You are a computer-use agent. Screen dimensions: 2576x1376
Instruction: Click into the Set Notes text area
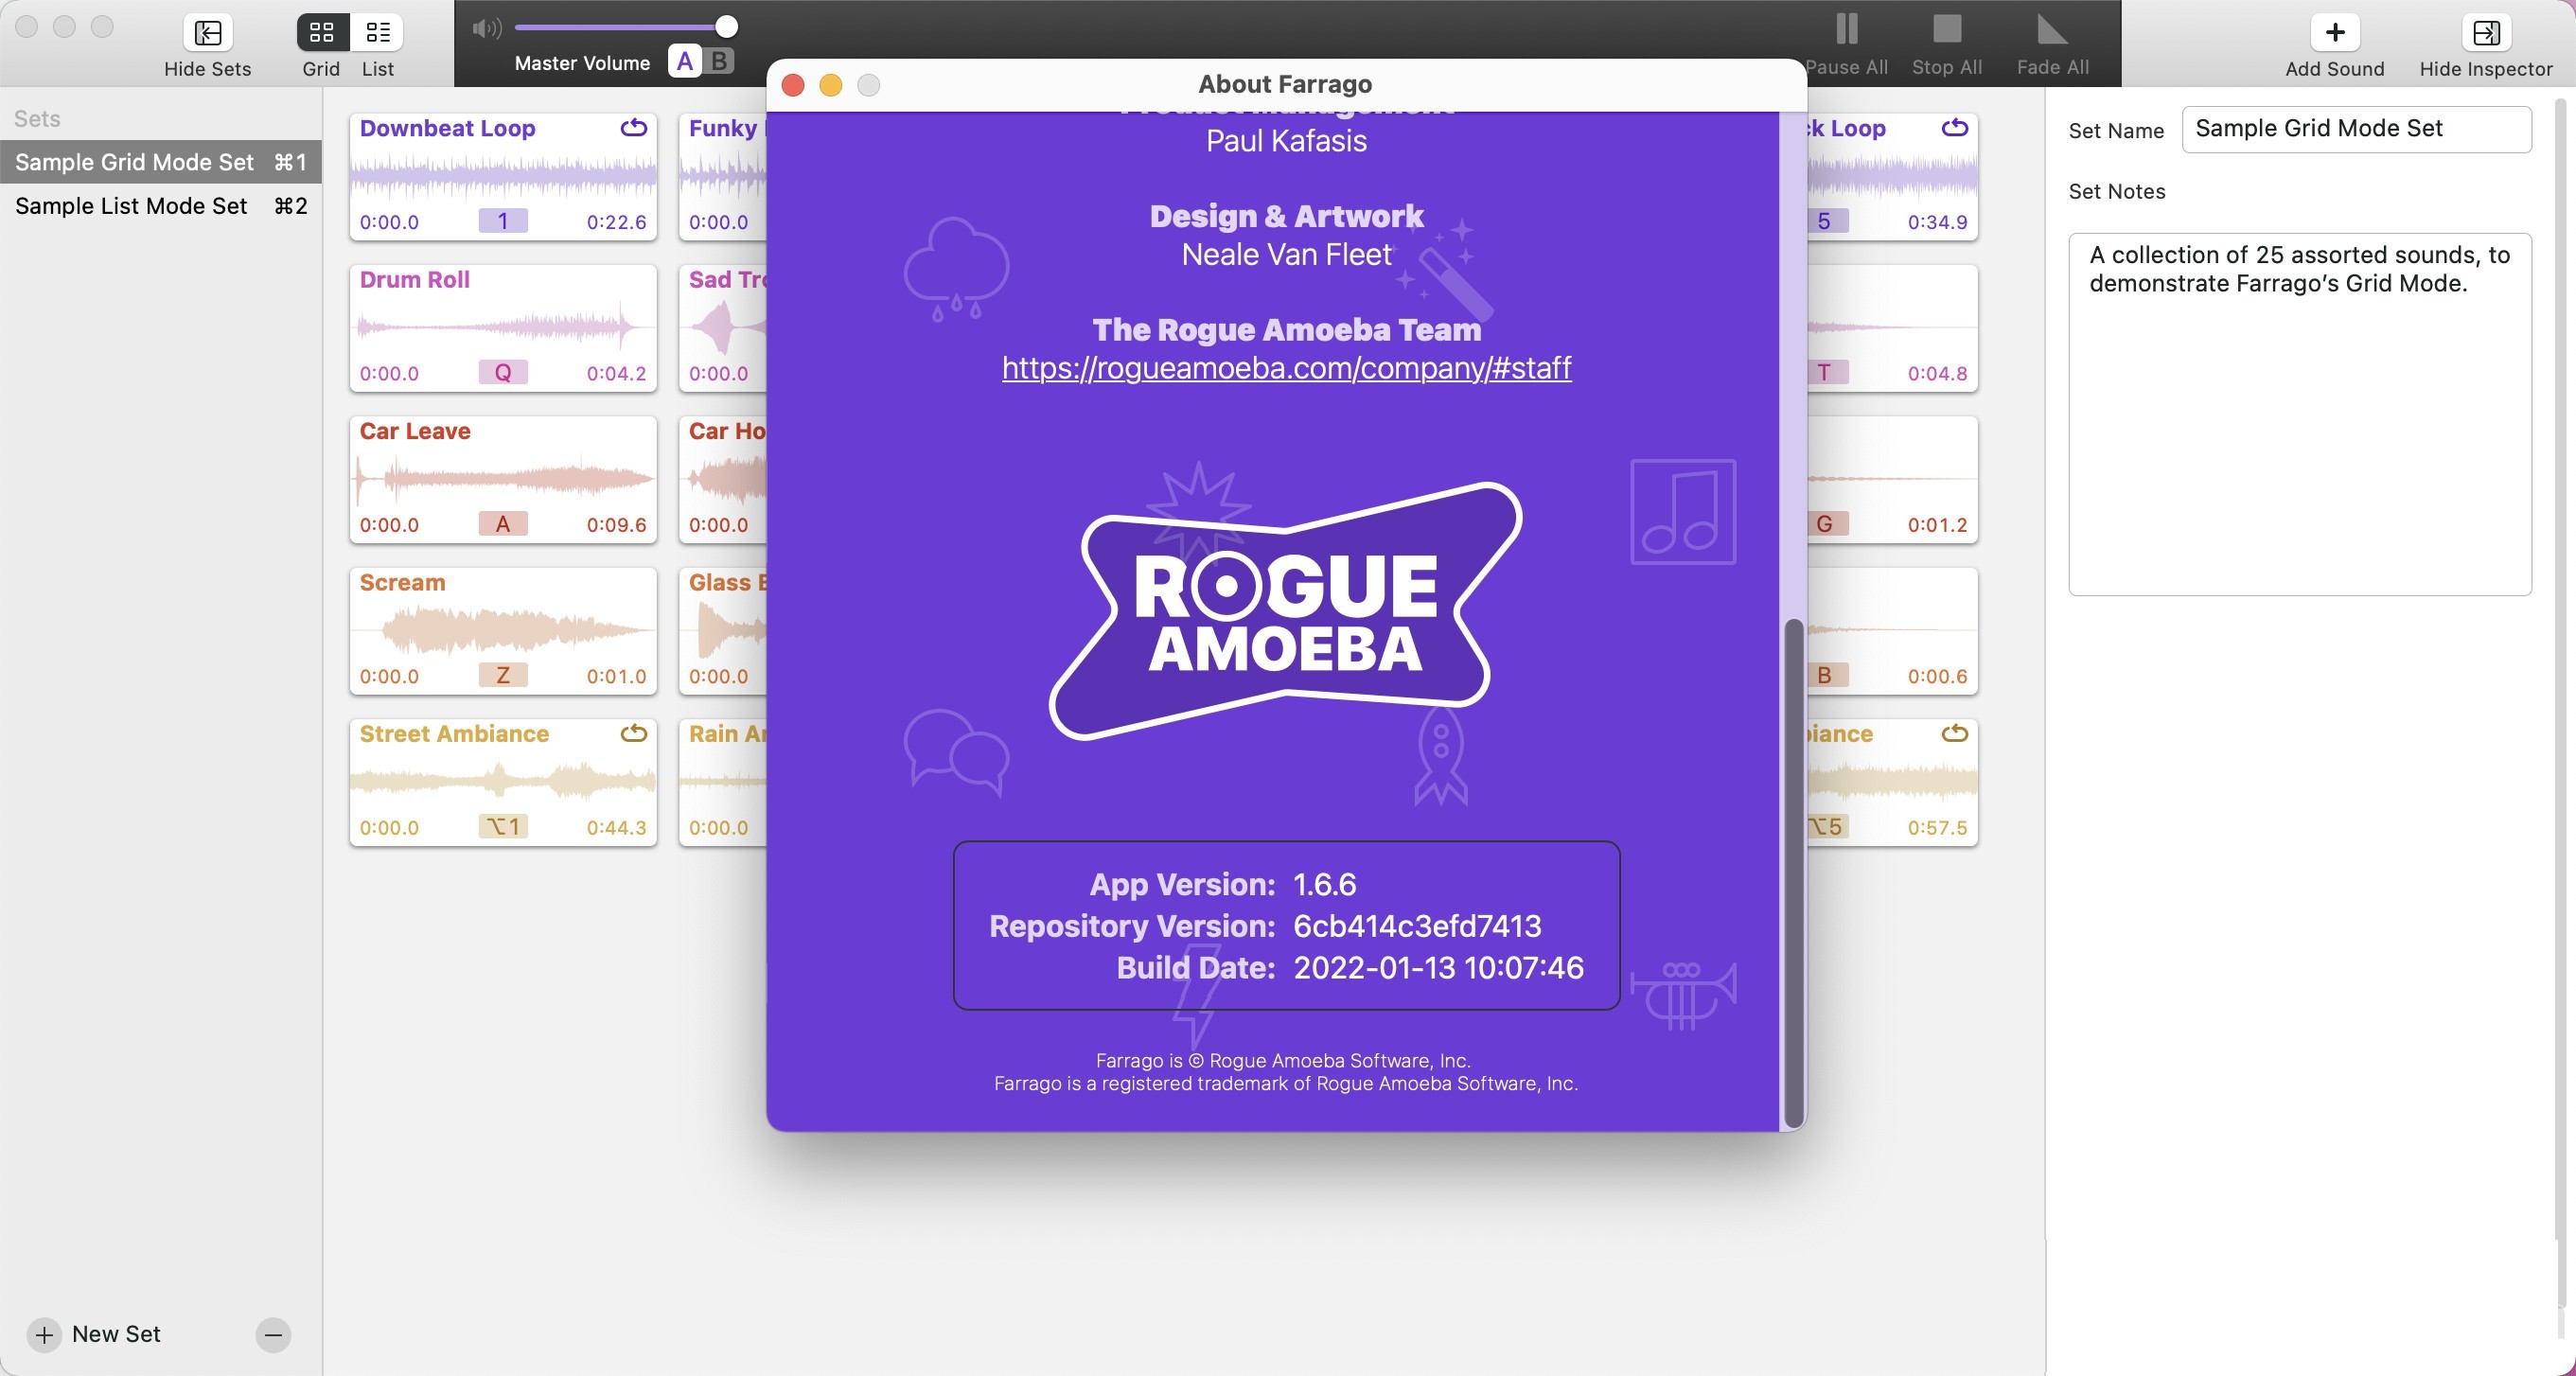2299,414
